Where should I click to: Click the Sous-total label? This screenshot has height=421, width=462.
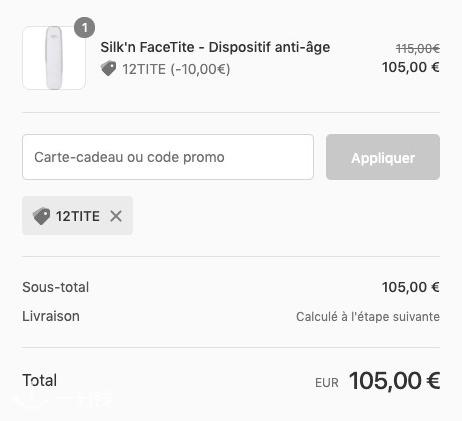[56, 287]
